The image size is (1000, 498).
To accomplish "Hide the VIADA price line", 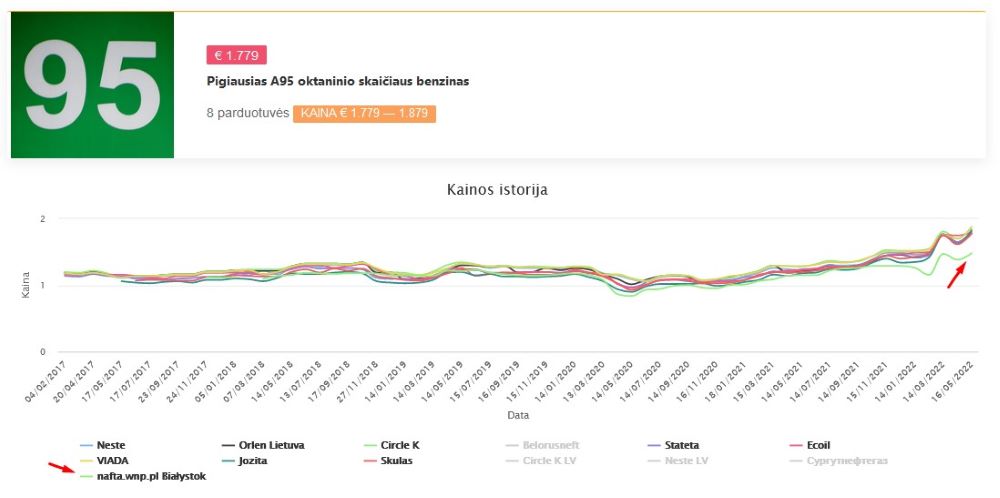I will (102, 460).
